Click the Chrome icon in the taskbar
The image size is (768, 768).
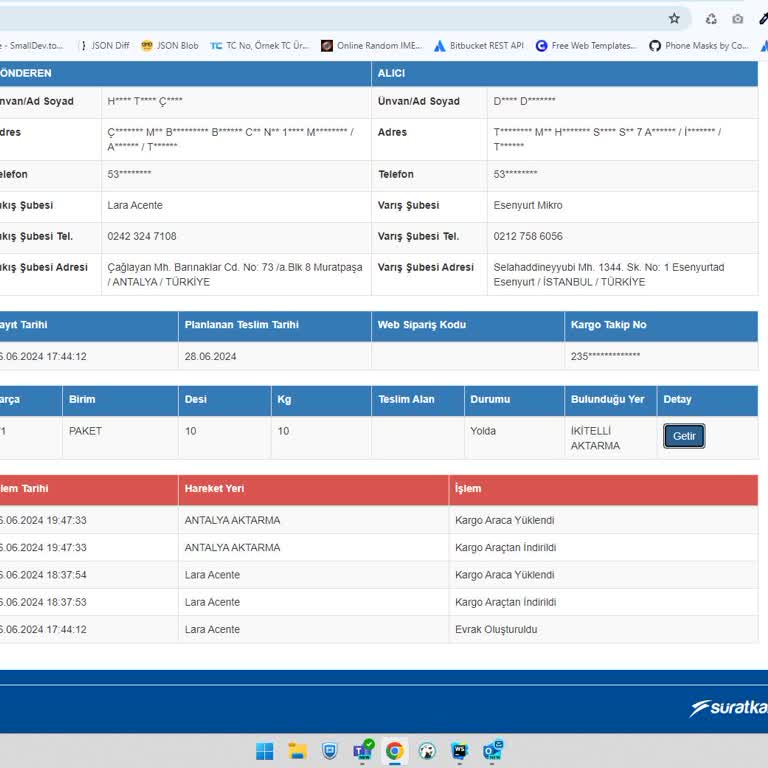coord(395,751)
